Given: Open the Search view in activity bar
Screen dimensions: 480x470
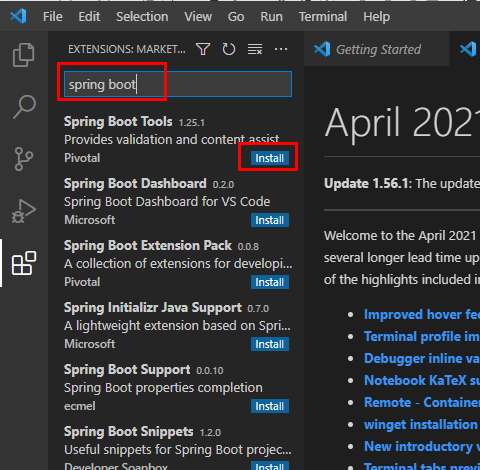Looking at the screenshot, I should [24, 107].
